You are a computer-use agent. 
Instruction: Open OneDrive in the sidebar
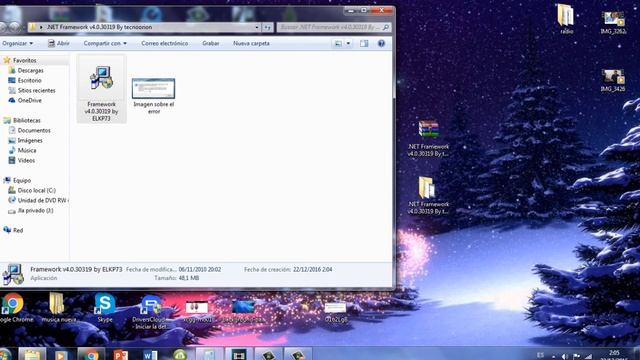[29, 100]
